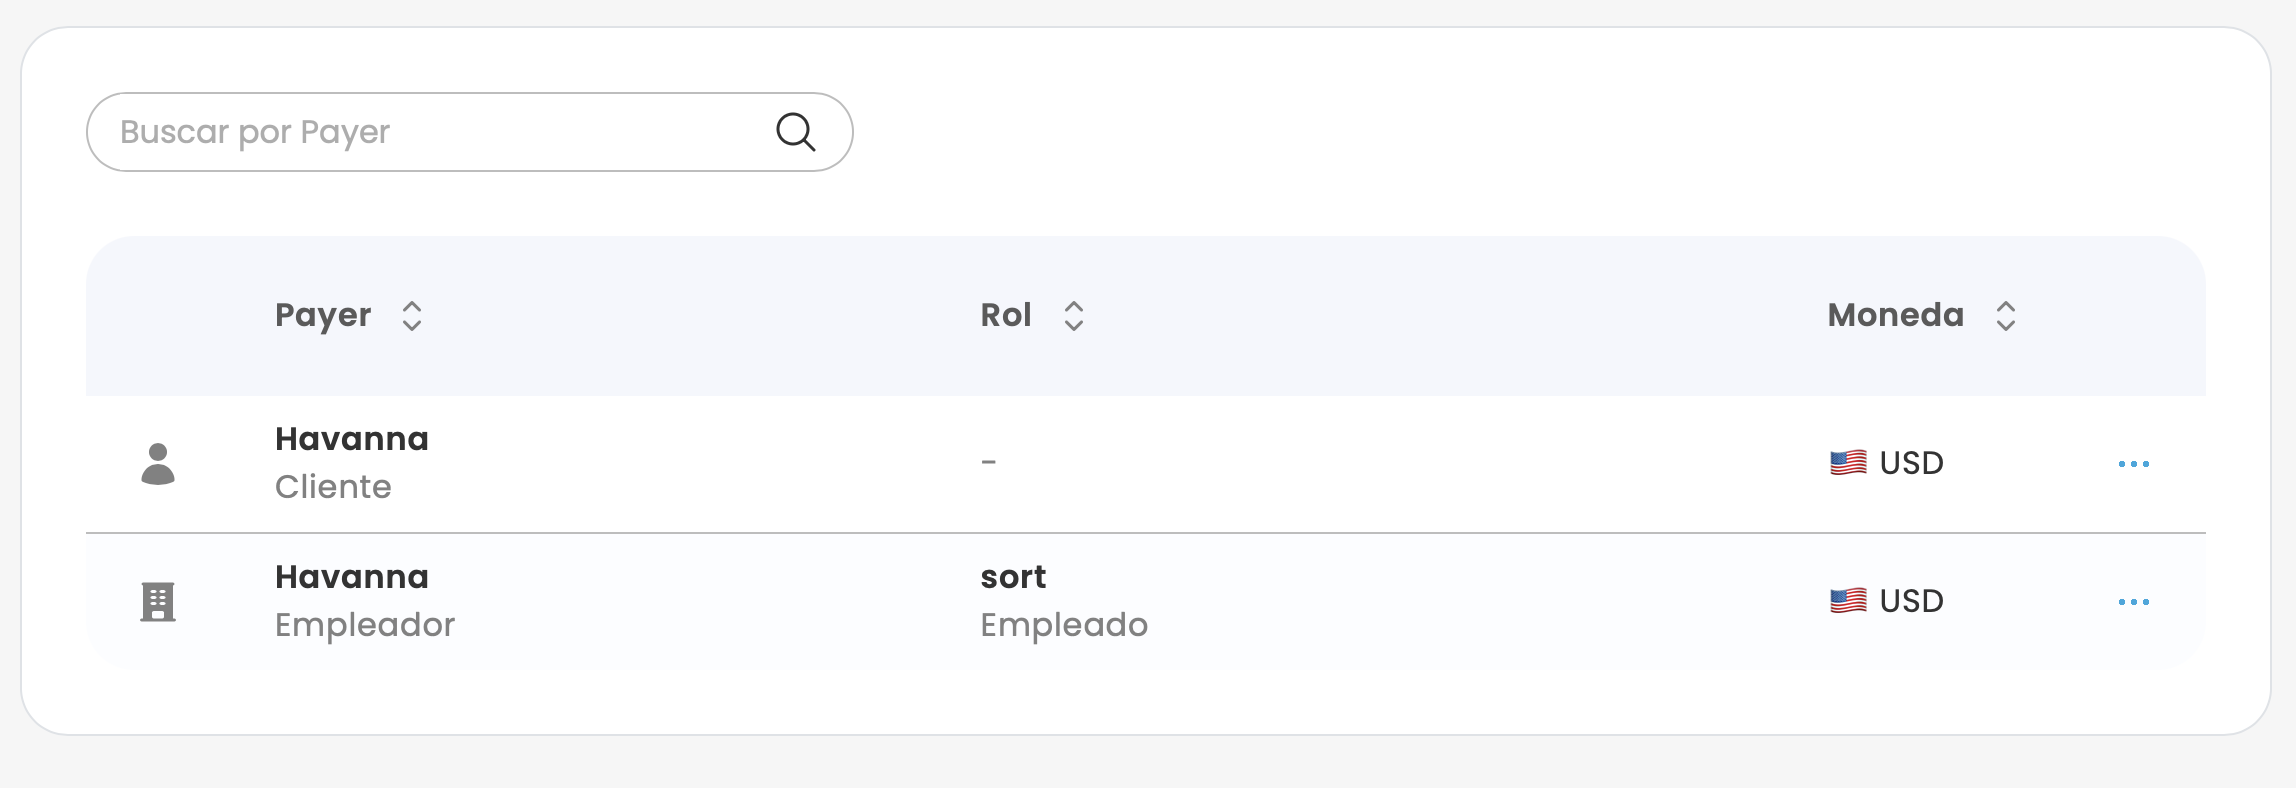The image size is (2296, 788).
Task: Open three-dots menu for Havanna Empleador row
Action: tap(2133, 602)
